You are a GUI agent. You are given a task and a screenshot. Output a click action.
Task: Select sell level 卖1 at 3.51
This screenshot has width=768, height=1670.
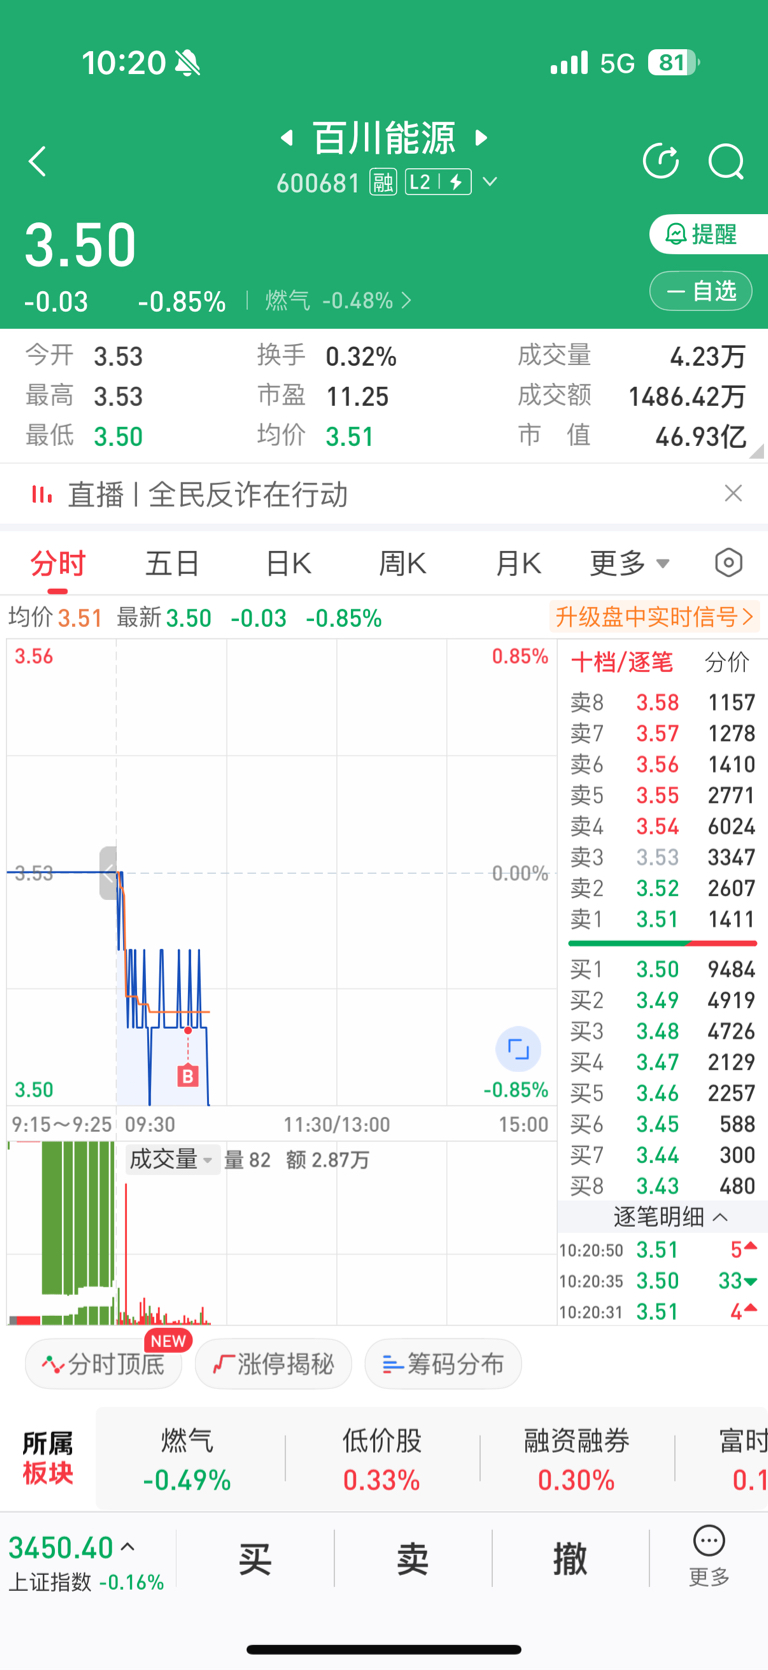pos(662,919)
